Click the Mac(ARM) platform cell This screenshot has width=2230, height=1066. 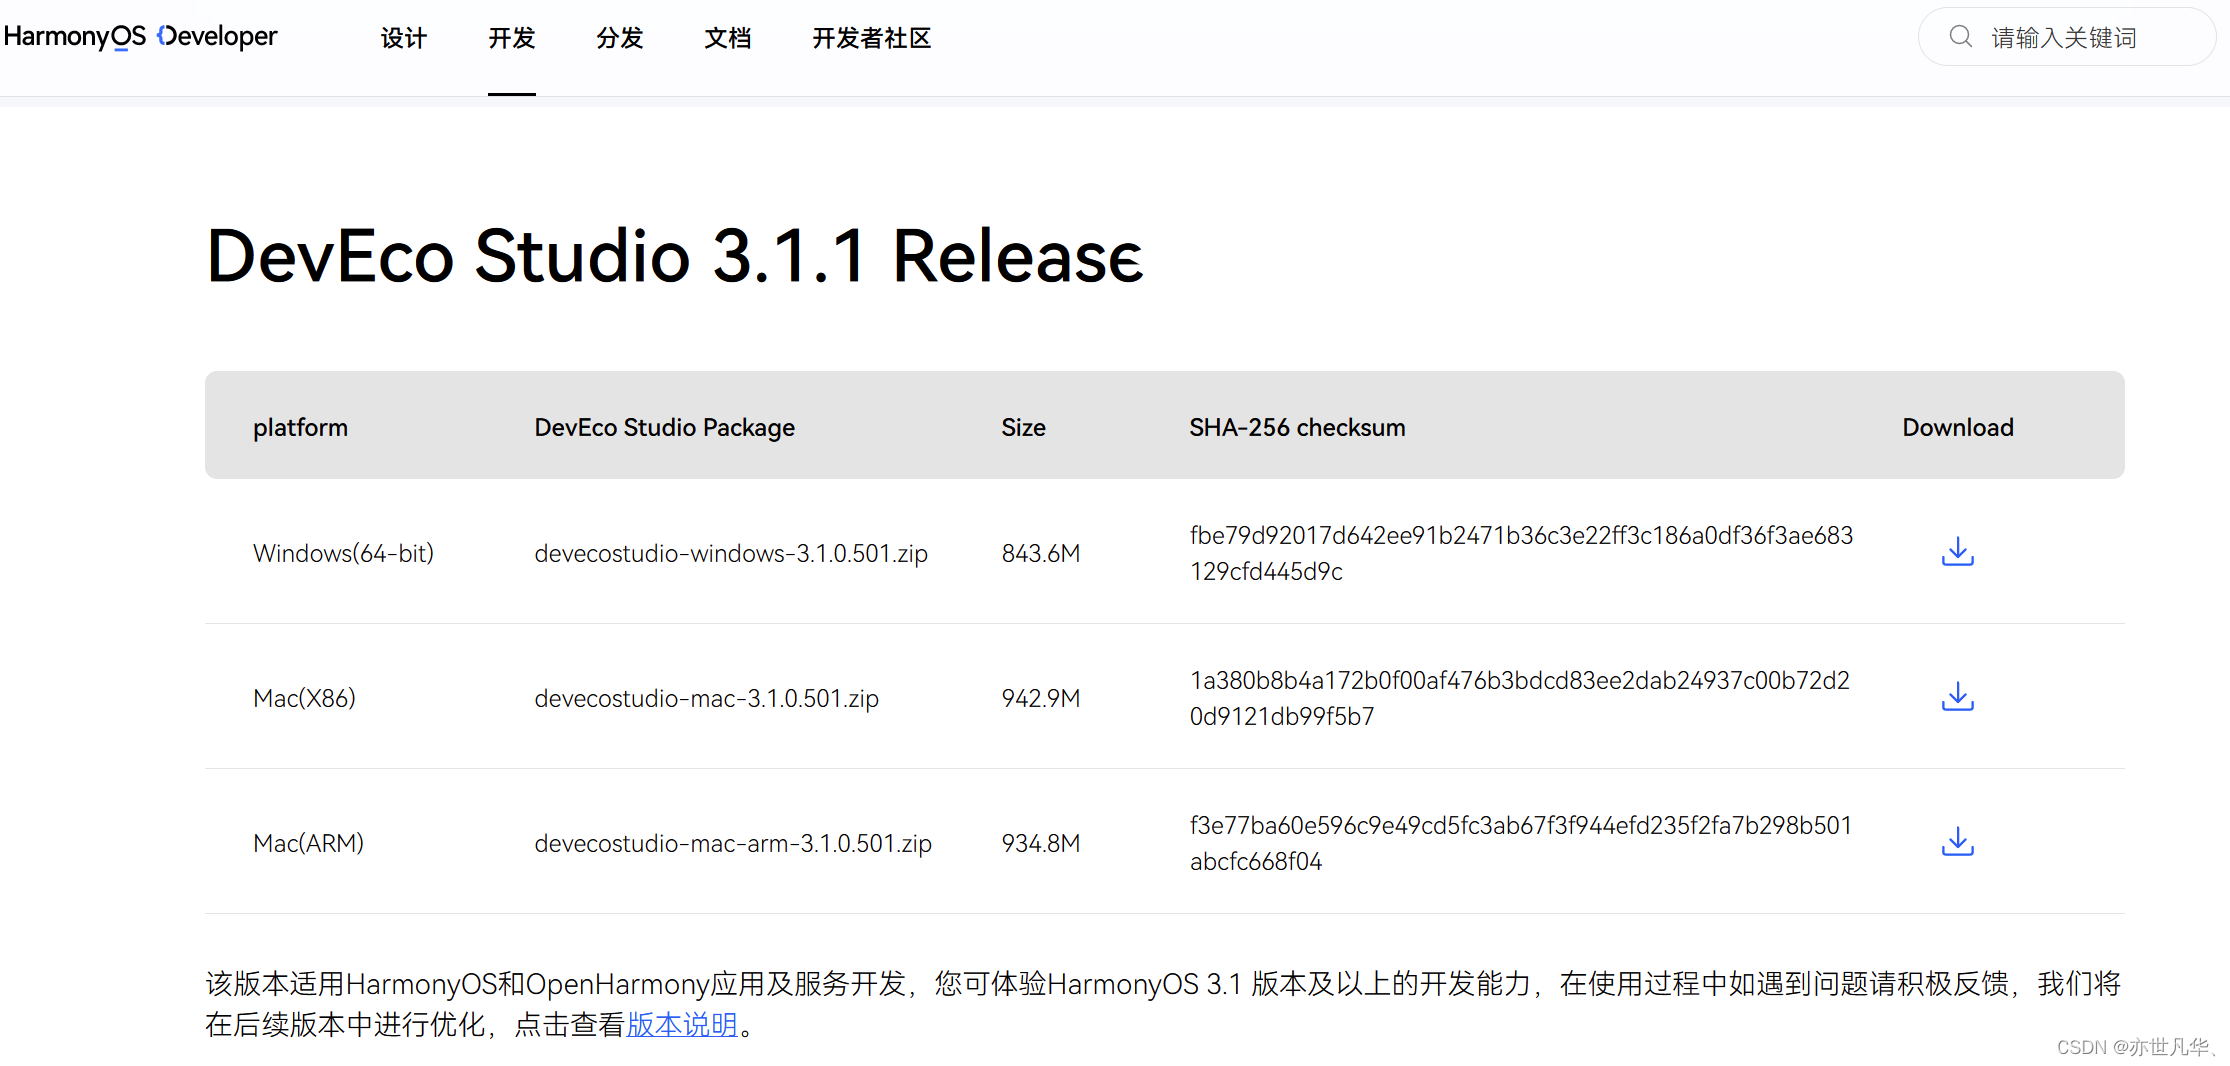[308, 843]
